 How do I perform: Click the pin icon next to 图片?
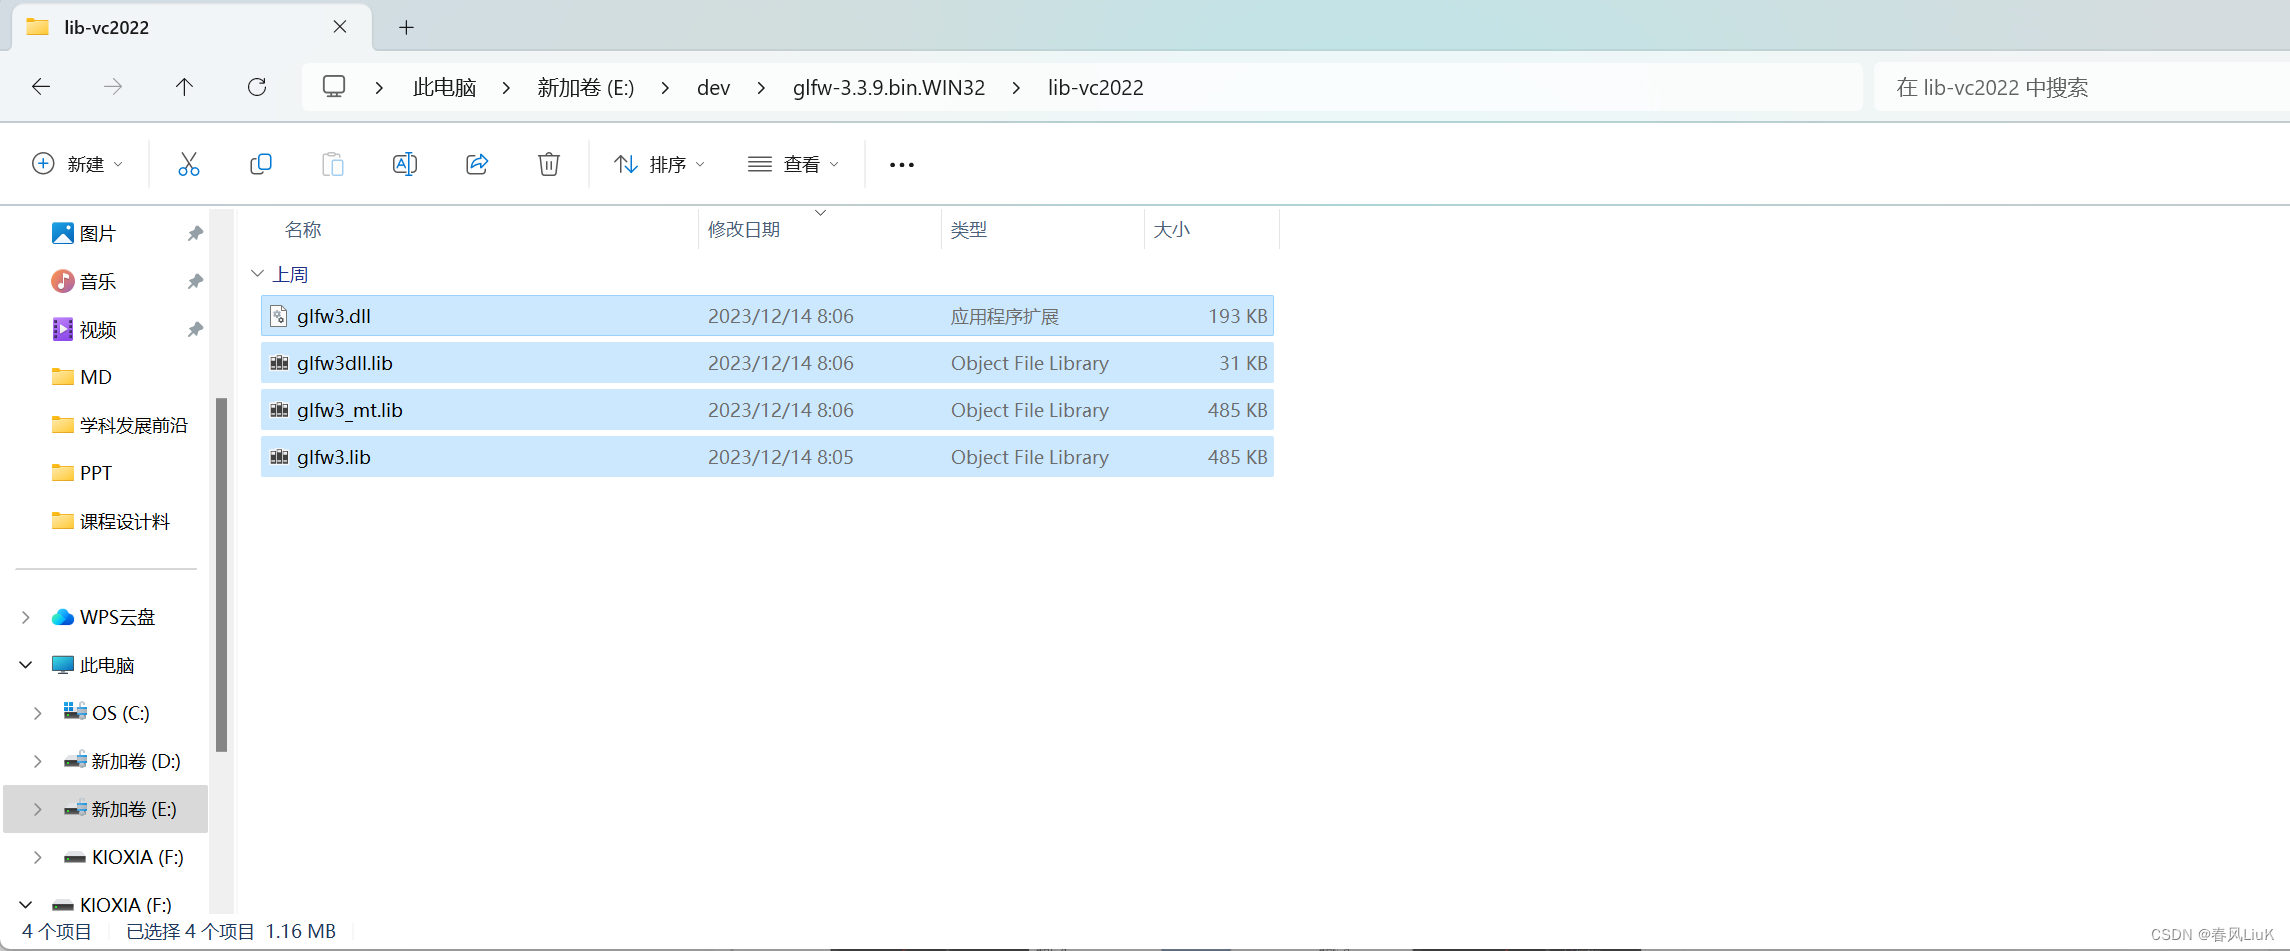pos(195,233)
